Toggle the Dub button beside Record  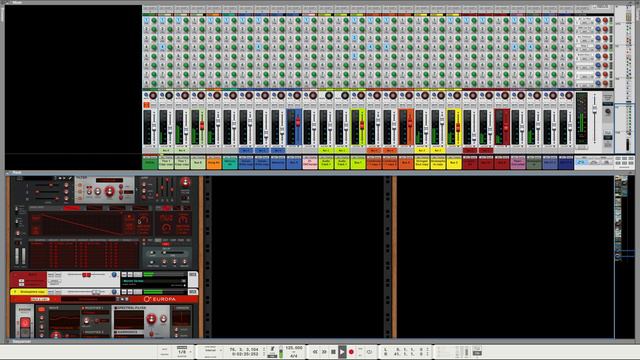[x=360, y=349]
